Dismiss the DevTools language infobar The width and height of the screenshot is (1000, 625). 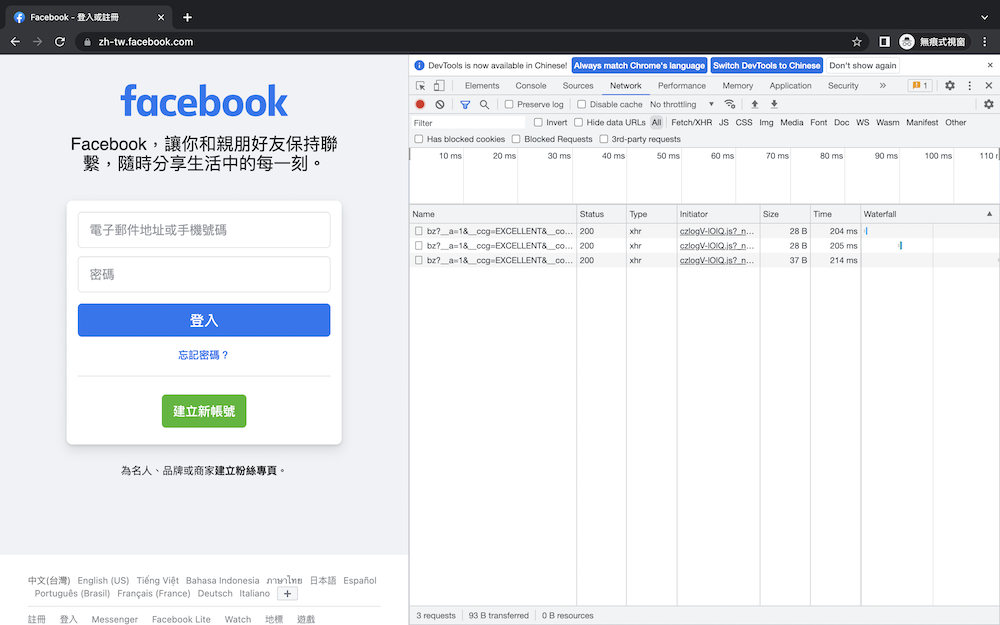click(990, 65)
